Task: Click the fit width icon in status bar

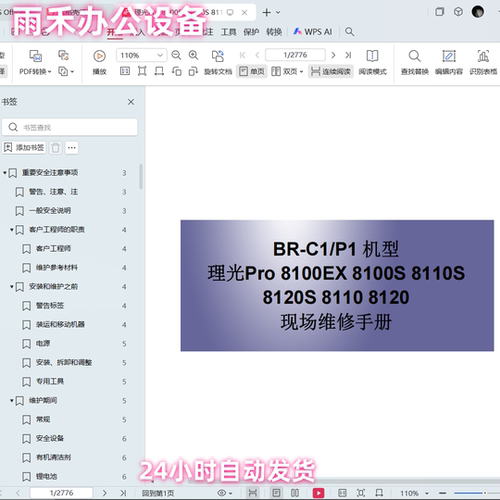Action: tap(379, 493)
